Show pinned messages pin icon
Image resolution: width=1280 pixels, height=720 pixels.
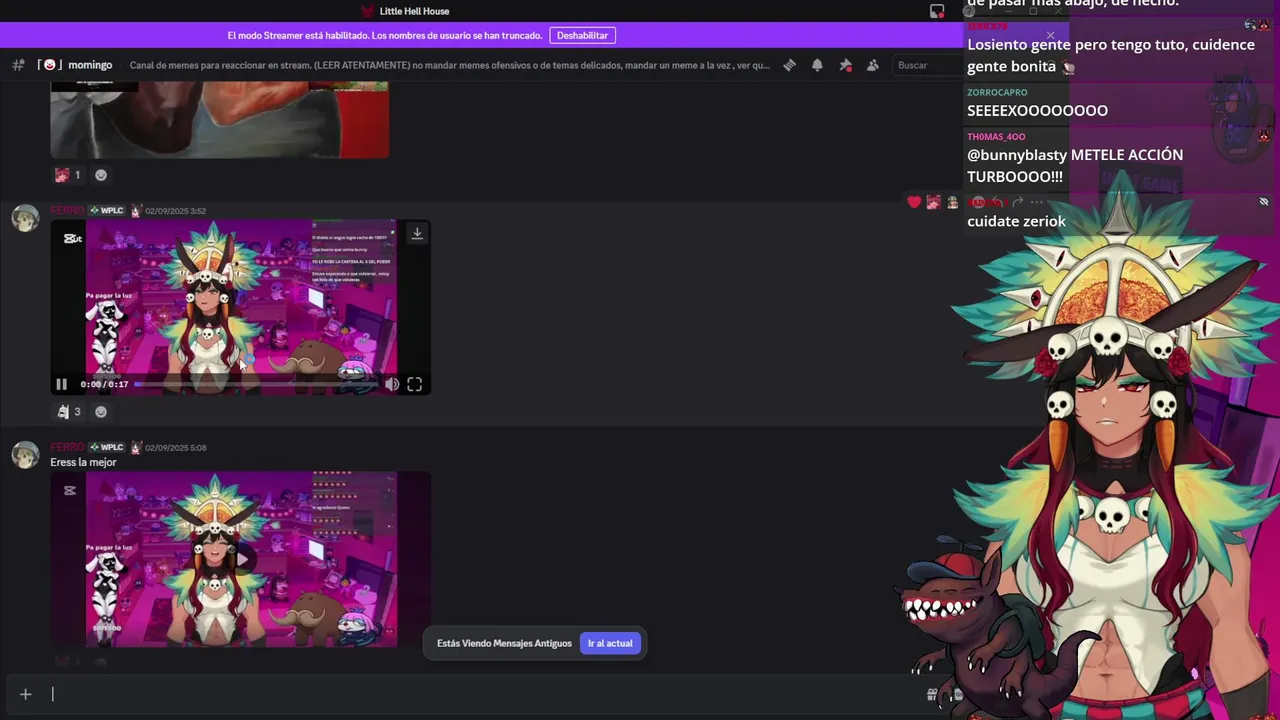coord(845,65)
